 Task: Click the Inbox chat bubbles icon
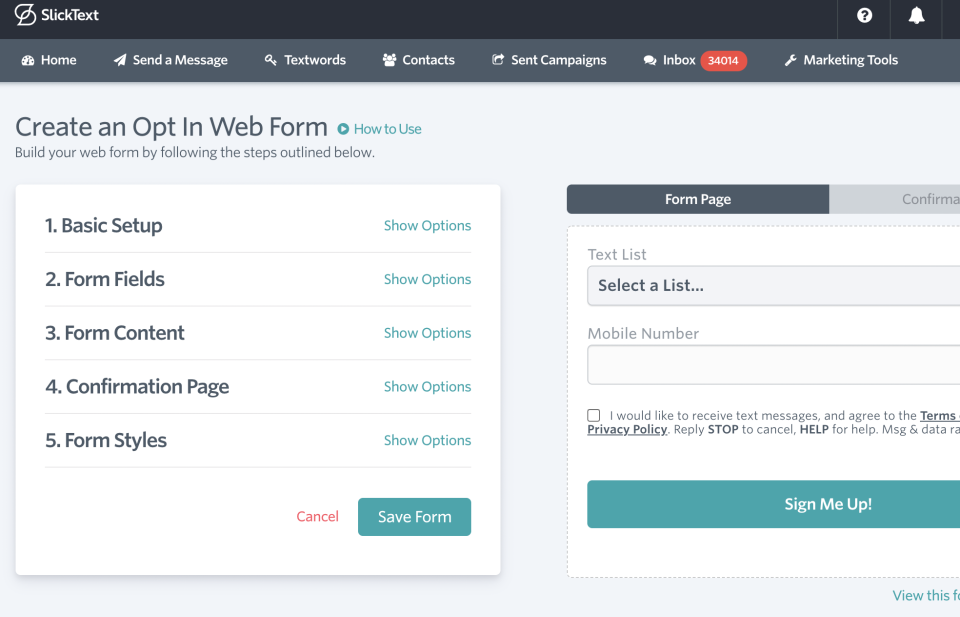coord(650,60)
